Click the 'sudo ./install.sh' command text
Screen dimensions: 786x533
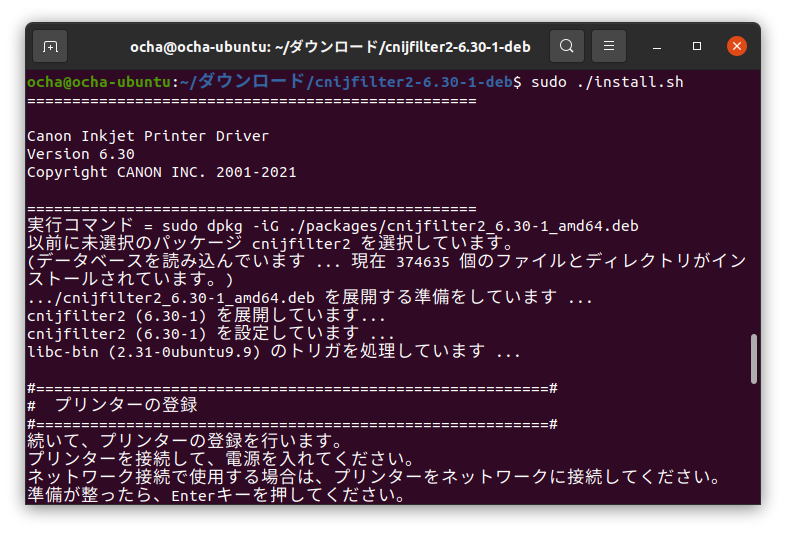point(607,82)
